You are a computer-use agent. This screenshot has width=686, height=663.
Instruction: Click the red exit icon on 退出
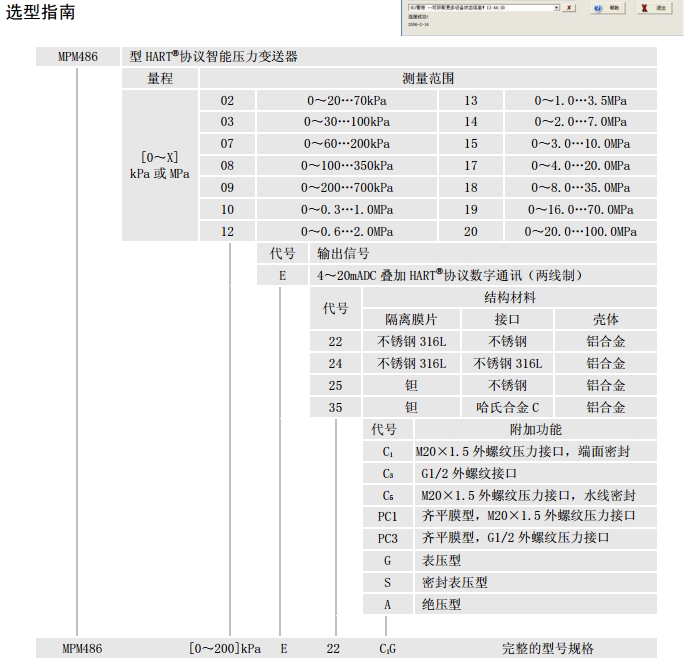pyautogui.click(x=643, y=8)
